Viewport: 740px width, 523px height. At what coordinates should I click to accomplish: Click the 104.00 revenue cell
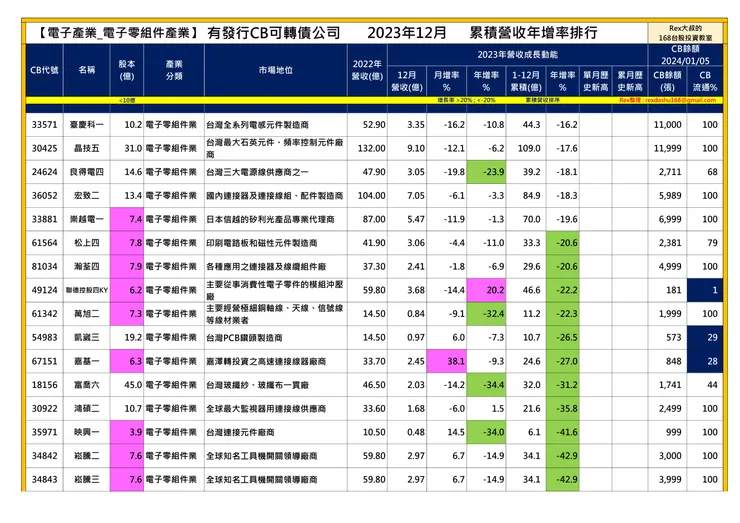[367, 195]
